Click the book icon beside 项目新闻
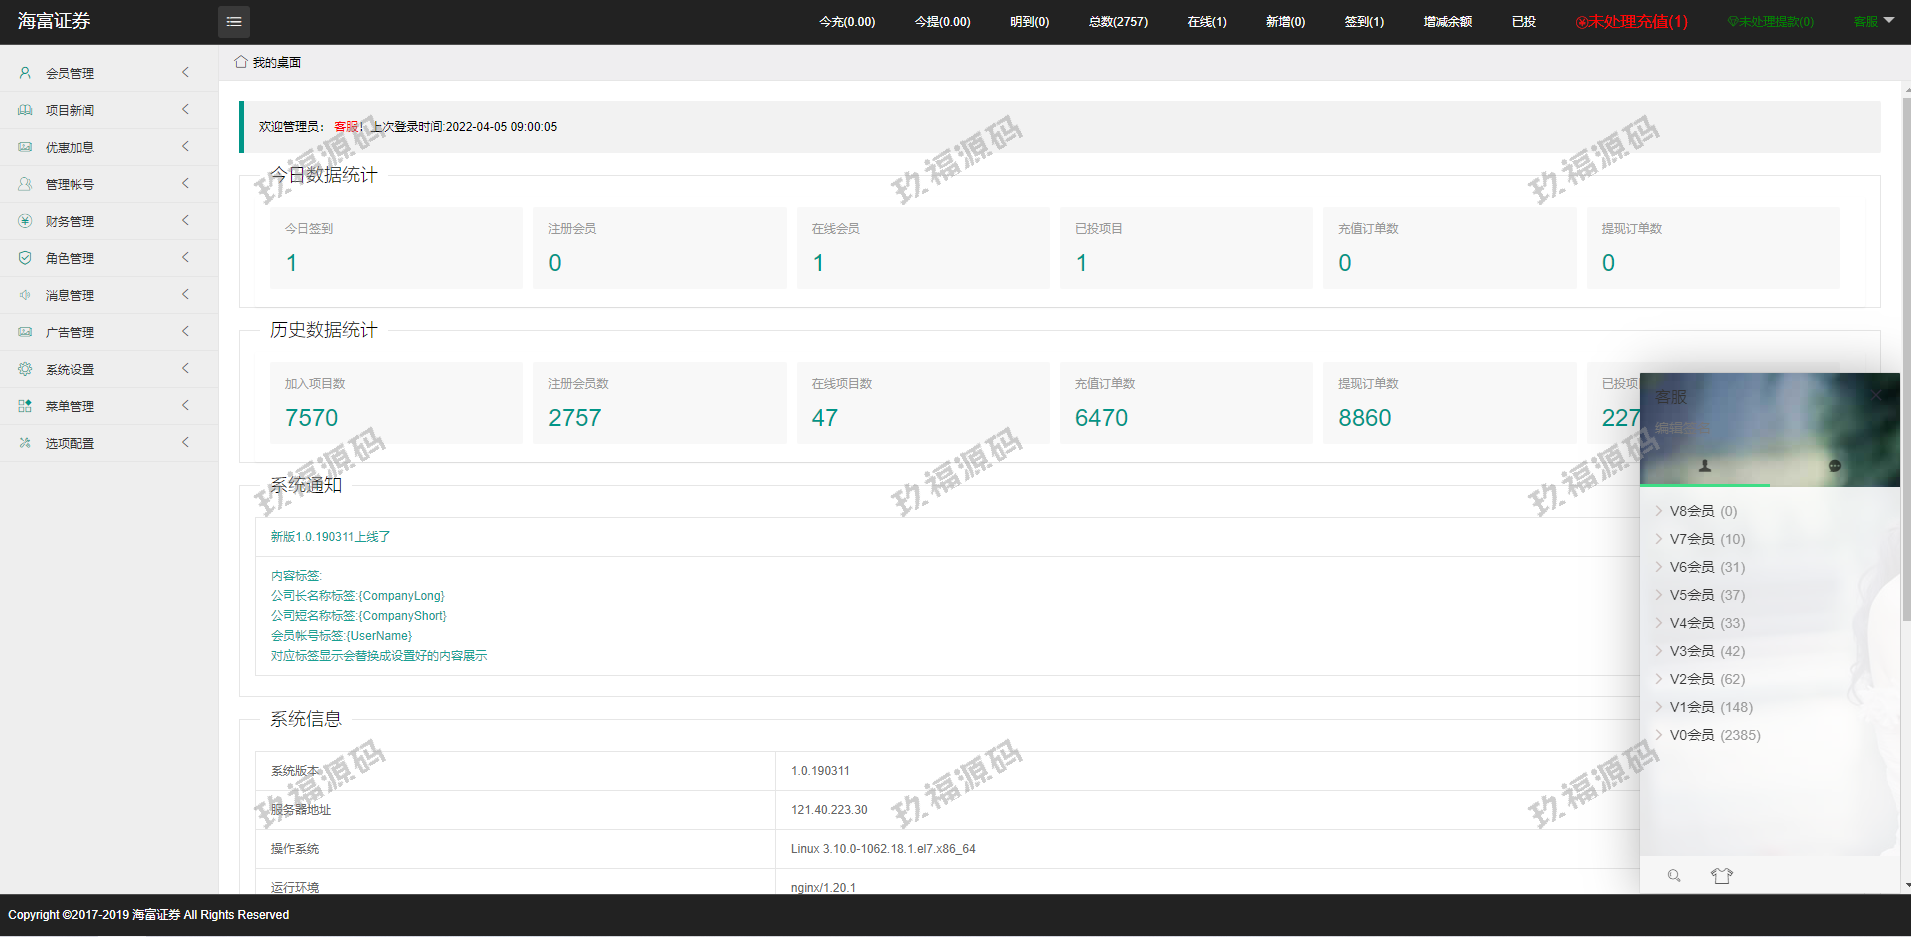Image resolution: width=1911 pixels, height=937 pixels. point(25,110)
